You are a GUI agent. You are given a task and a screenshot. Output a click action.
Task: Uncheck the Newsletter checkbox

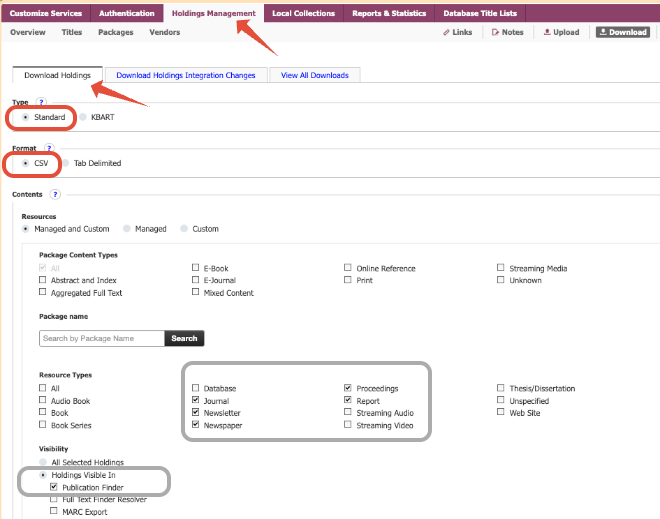tap(195, 412)
